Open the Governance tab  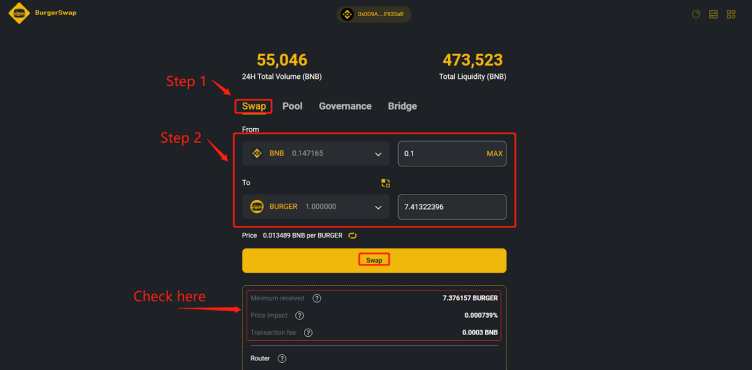tap(345, 106)
